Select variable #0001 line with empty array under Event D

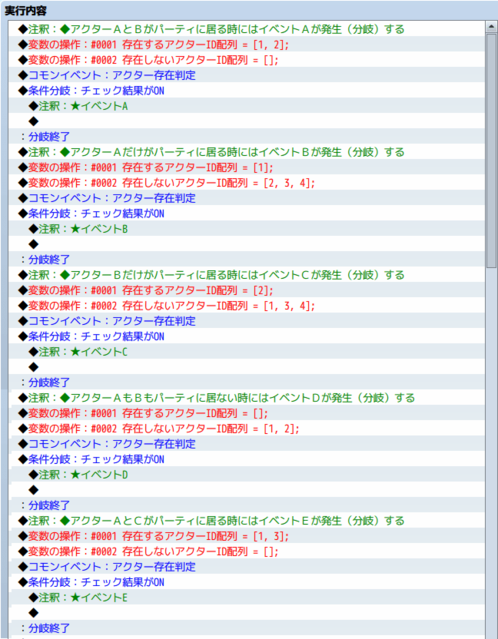(247, 413)
